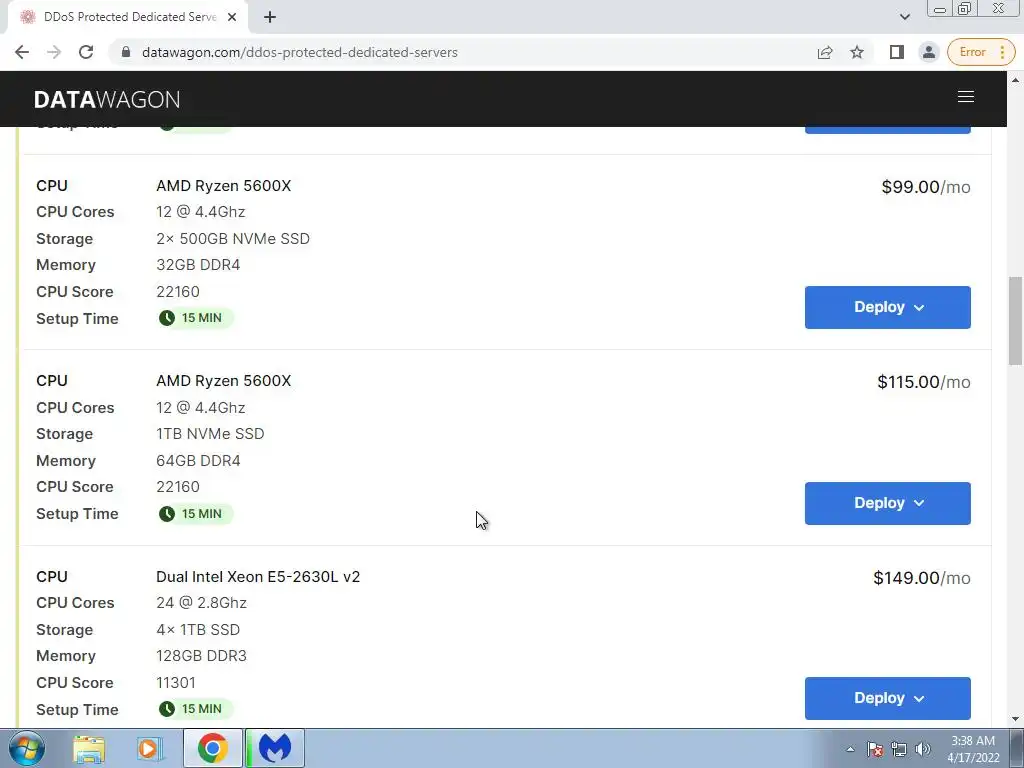Share this page via share icon

click(x=825, y=52)
